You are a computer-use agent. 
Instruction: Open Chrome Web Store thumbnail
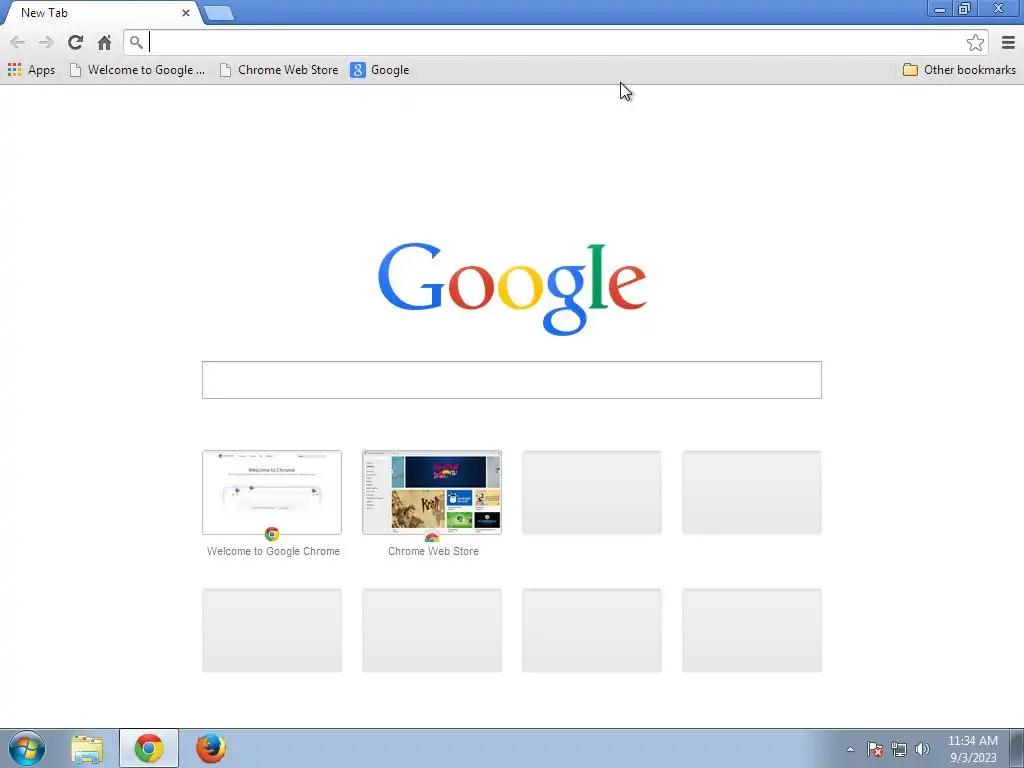[x=432, y=492]
